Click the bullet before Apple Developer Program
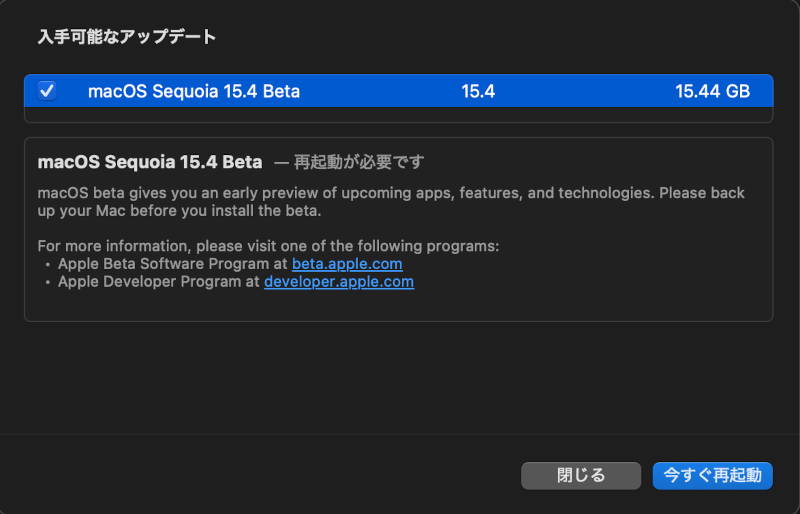 (x=49, y=282)
